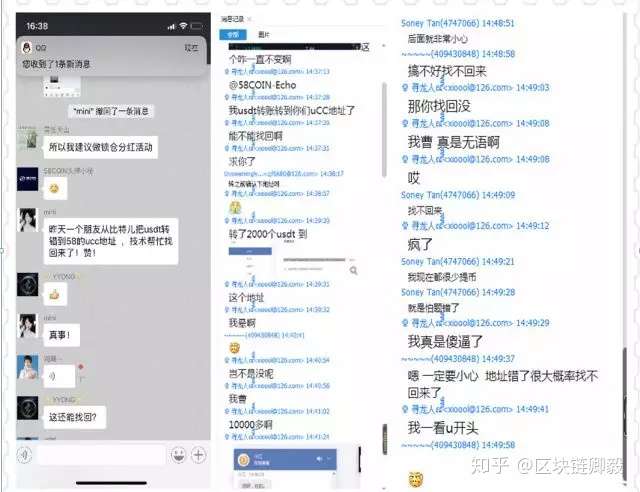Tap the QQ penguin icon in the notification

[27, 48]
